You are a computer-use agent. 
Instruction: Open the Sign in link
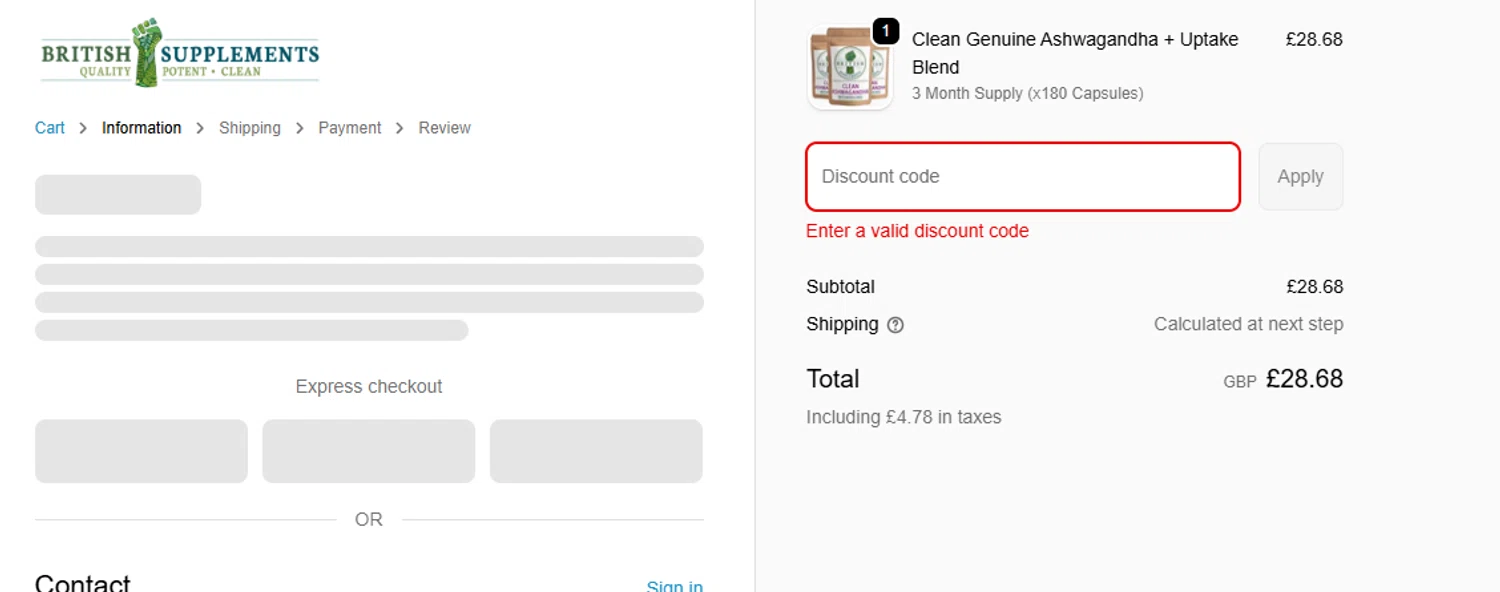pyautogui.click(x=674, y=586)
